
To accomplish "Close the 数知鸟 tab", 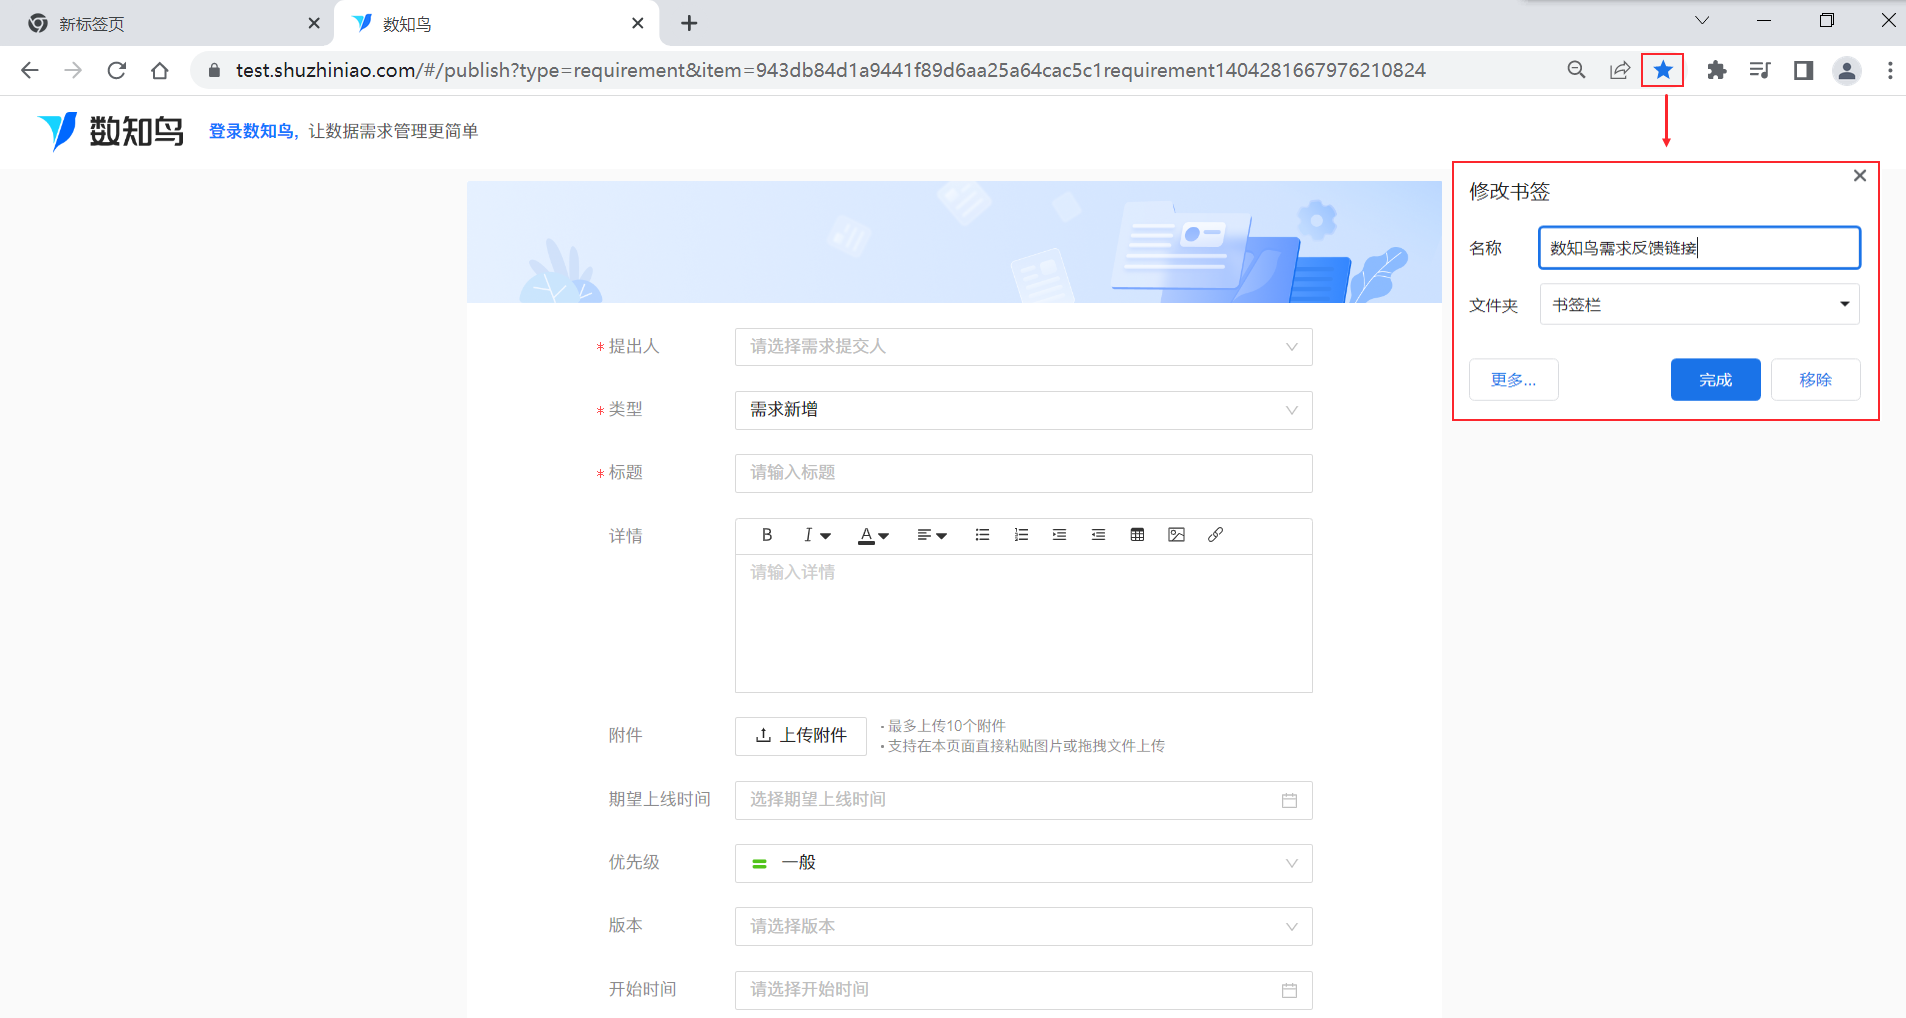I will pos(638,23).
